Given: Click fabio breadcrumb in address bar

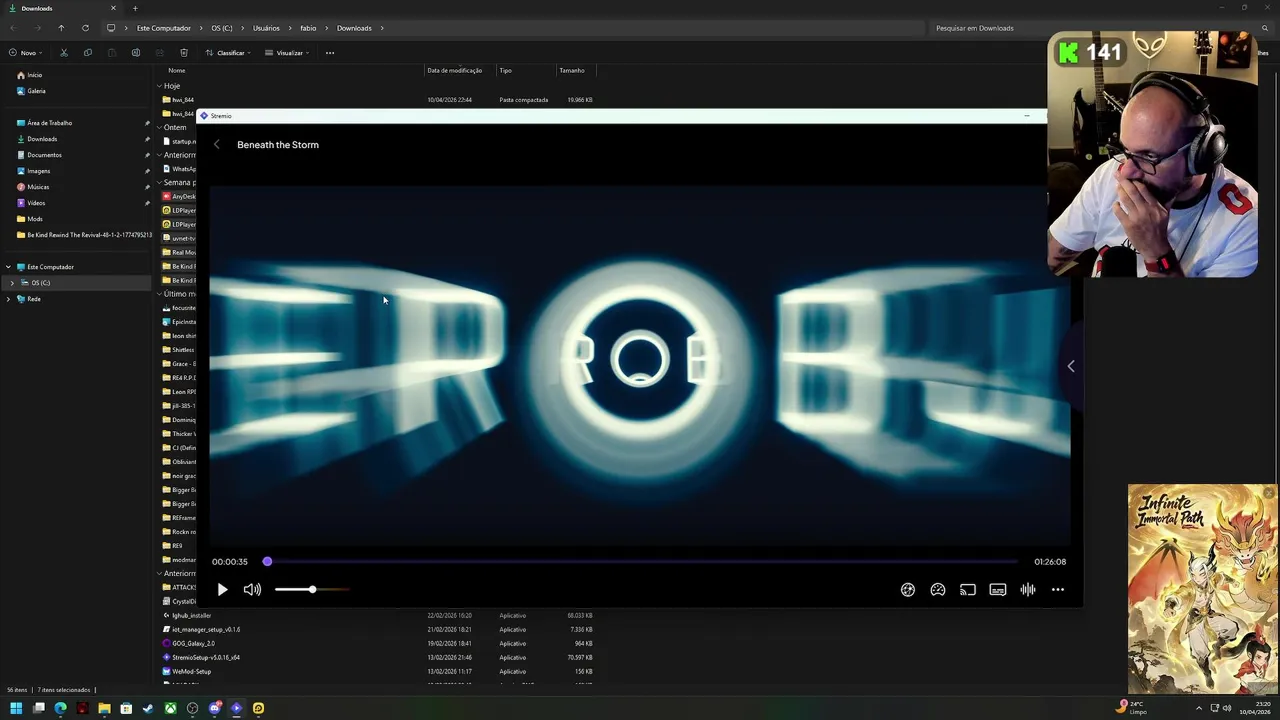Looking at the screenshot, I should (308, 28).
